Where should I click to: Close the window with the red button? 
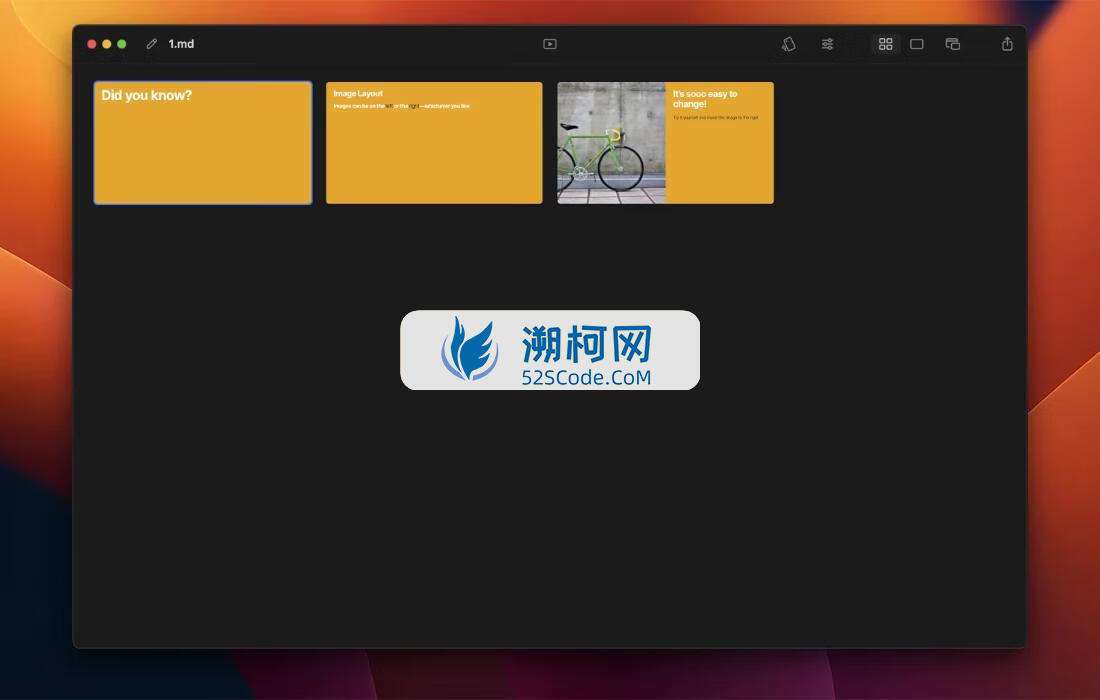pyautogui.click(x=92, y=44)
